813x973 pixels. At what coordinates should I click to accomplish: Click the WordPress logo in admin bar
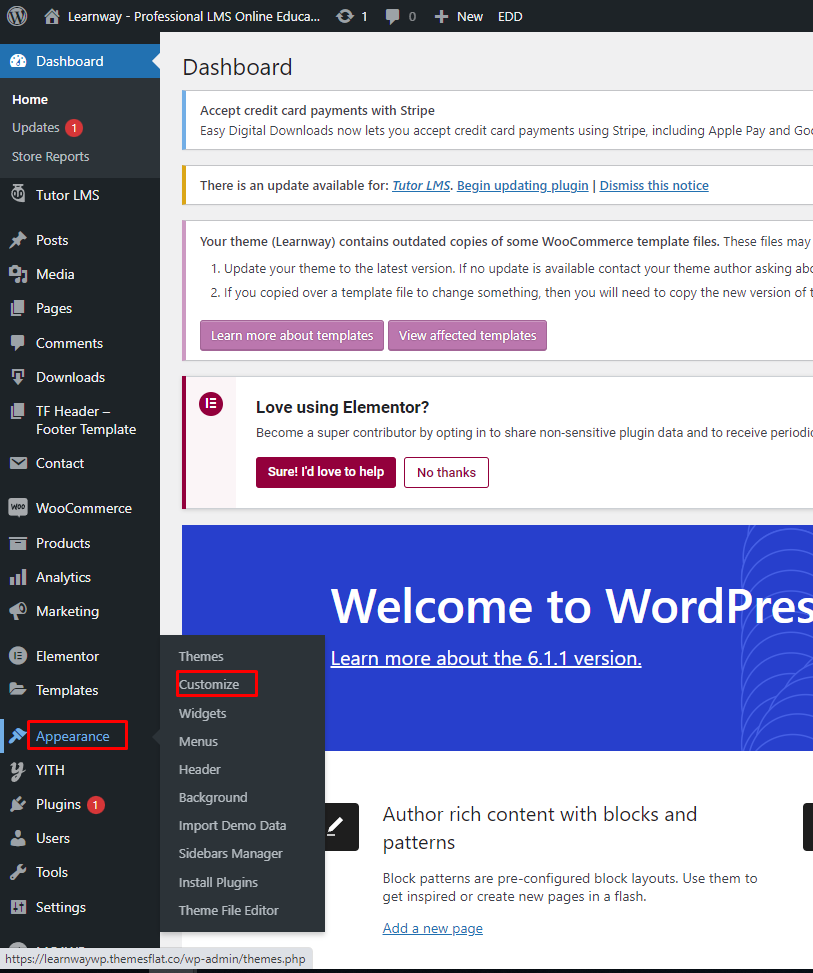(x=17, y=16)
